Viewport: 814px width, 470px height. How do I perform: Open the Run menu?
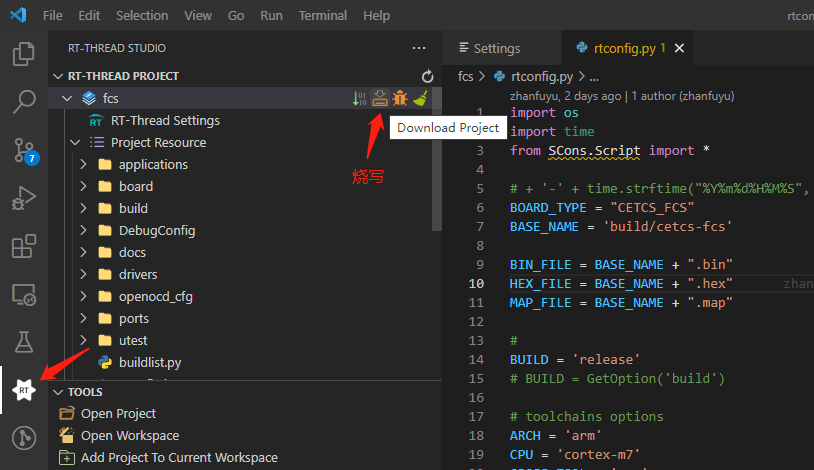point(271,16)
